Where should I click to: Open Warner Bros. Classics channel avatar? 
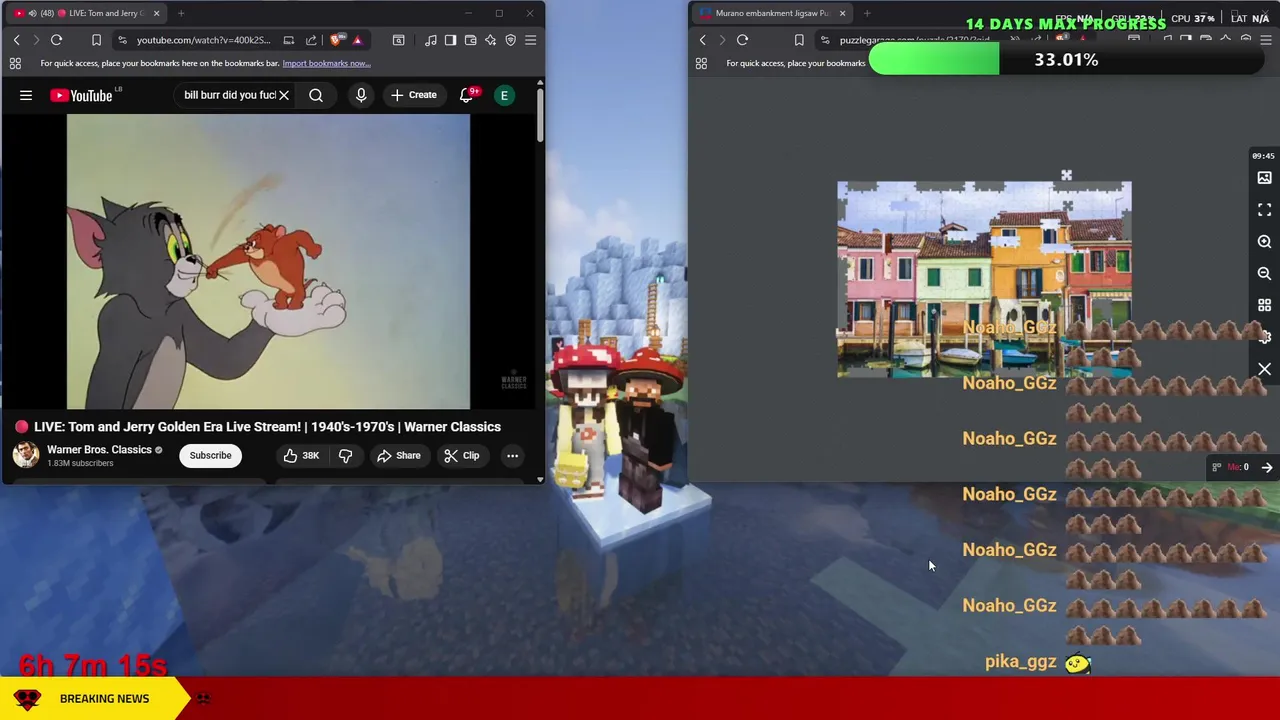pyautogui.click(x=26, y=455)
